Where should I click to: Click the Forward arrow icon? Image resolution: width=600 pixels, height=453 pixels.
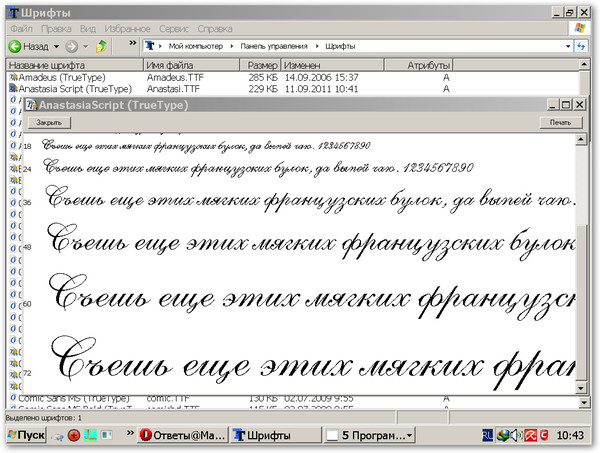(73, 46)
